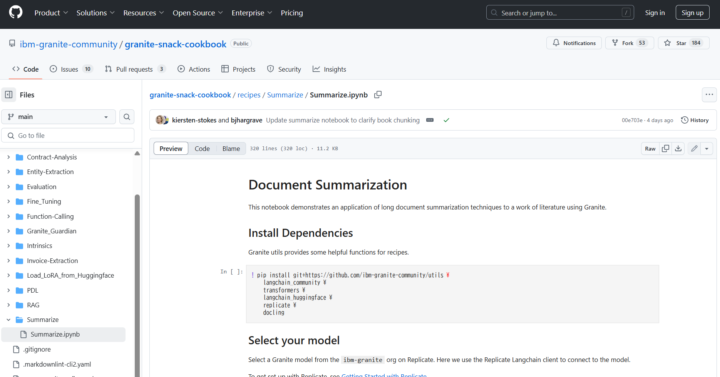Click the commit author avatars
720x377 pixels.
(x=162, y=120)
